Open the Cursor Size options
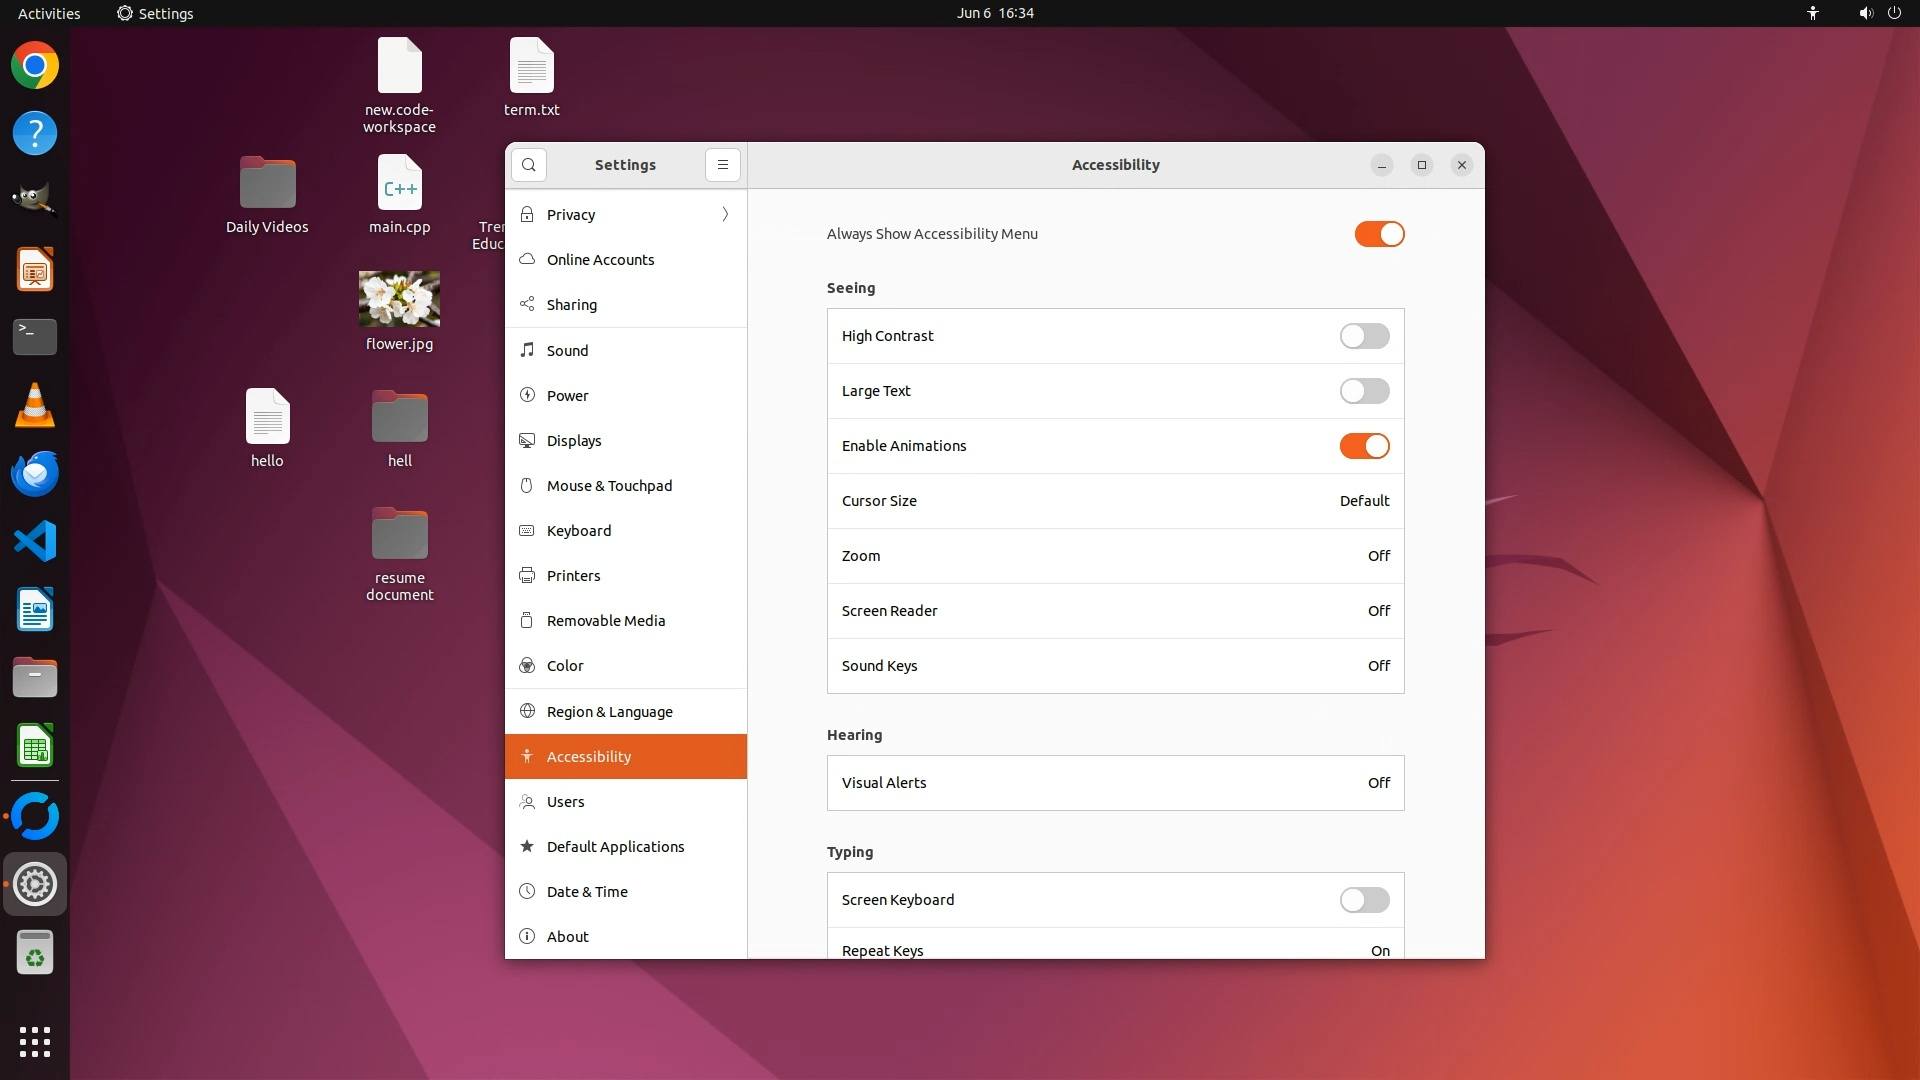This screenshot has height=1080, width=1920. point(1115,501)
